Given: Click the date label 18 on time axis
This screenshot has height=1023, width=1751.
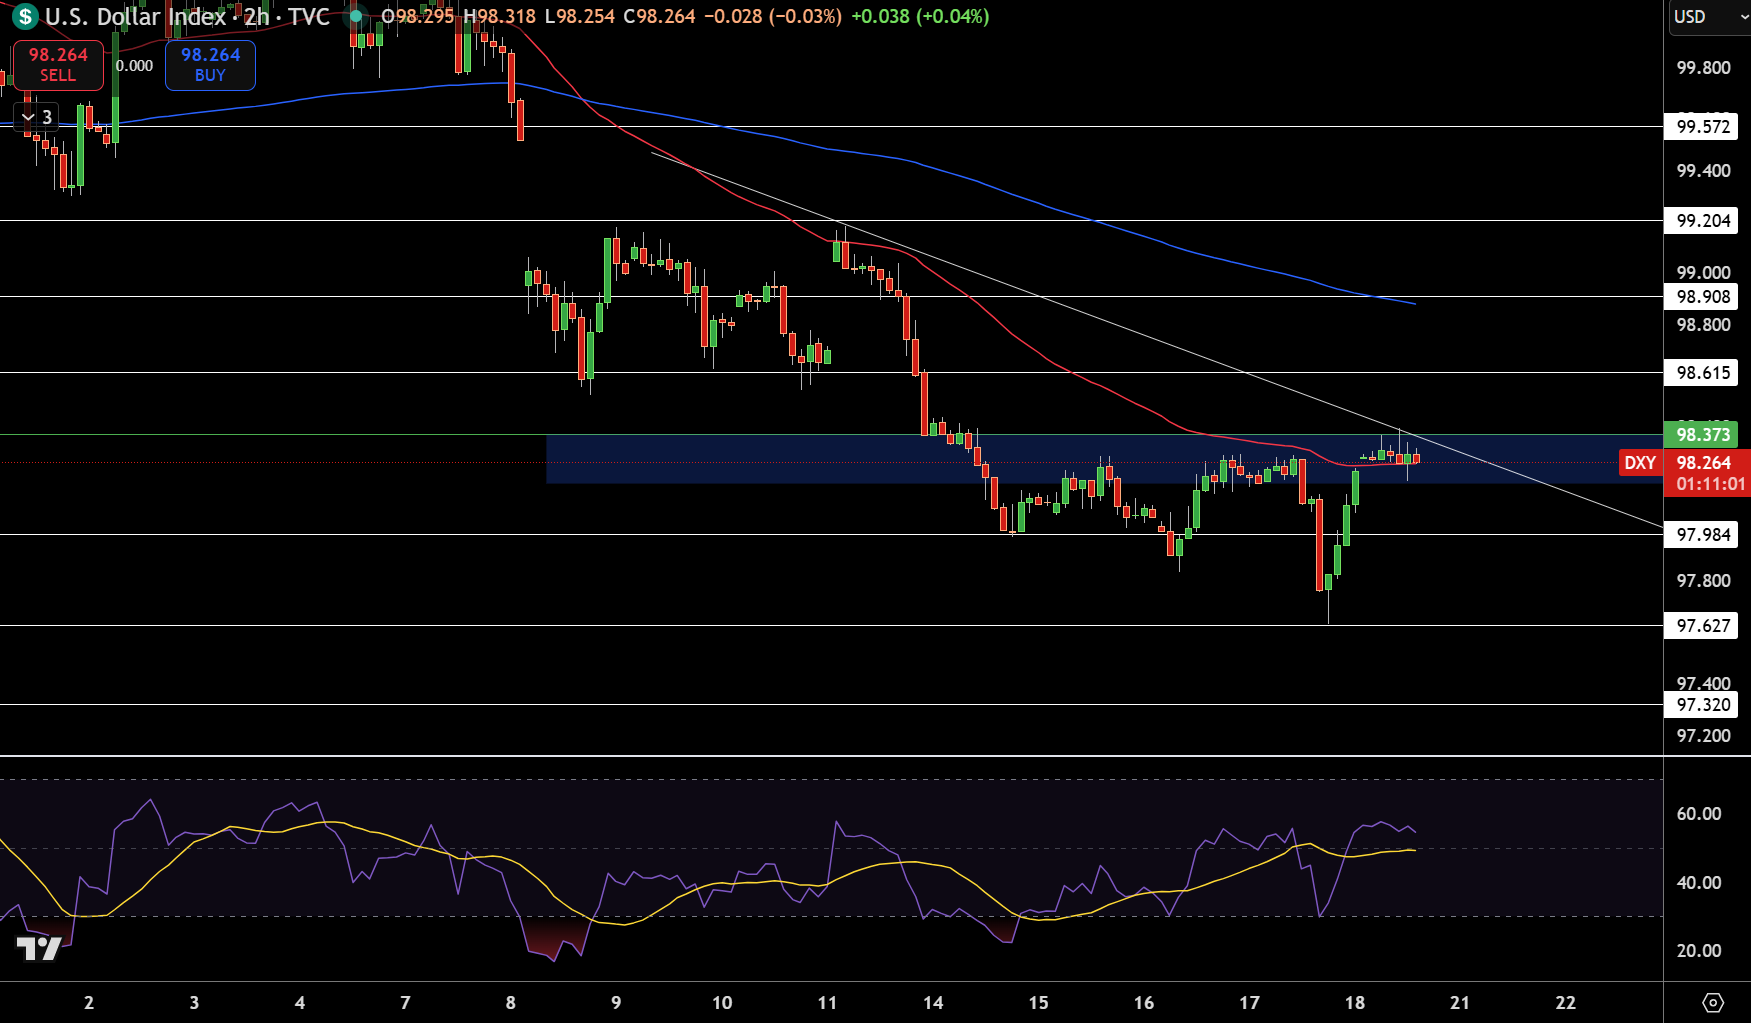Looking at the screenshot, I should (x=1355, y=1002).
